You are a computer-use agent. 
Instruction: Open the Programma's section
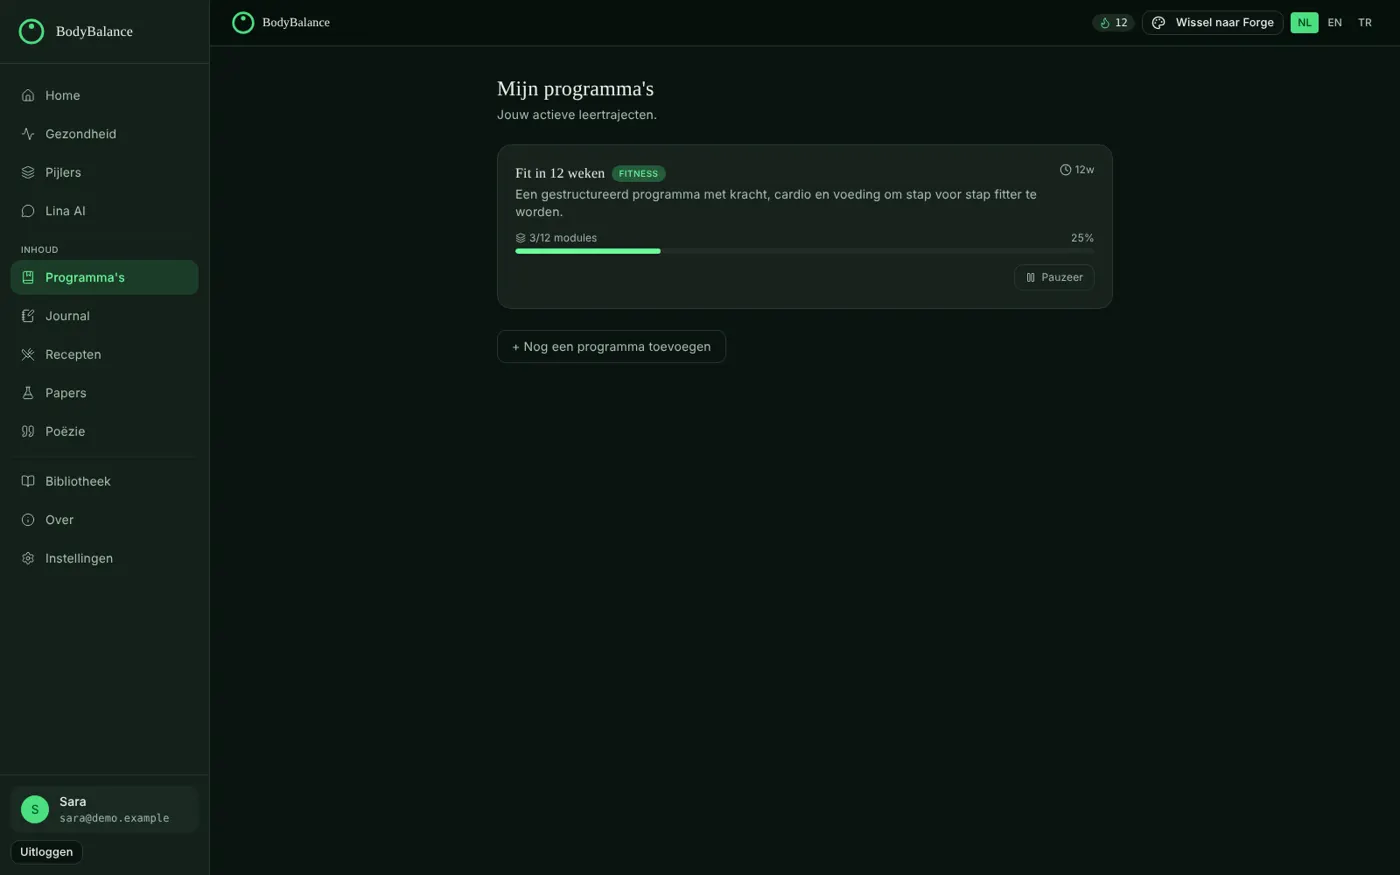104,277
